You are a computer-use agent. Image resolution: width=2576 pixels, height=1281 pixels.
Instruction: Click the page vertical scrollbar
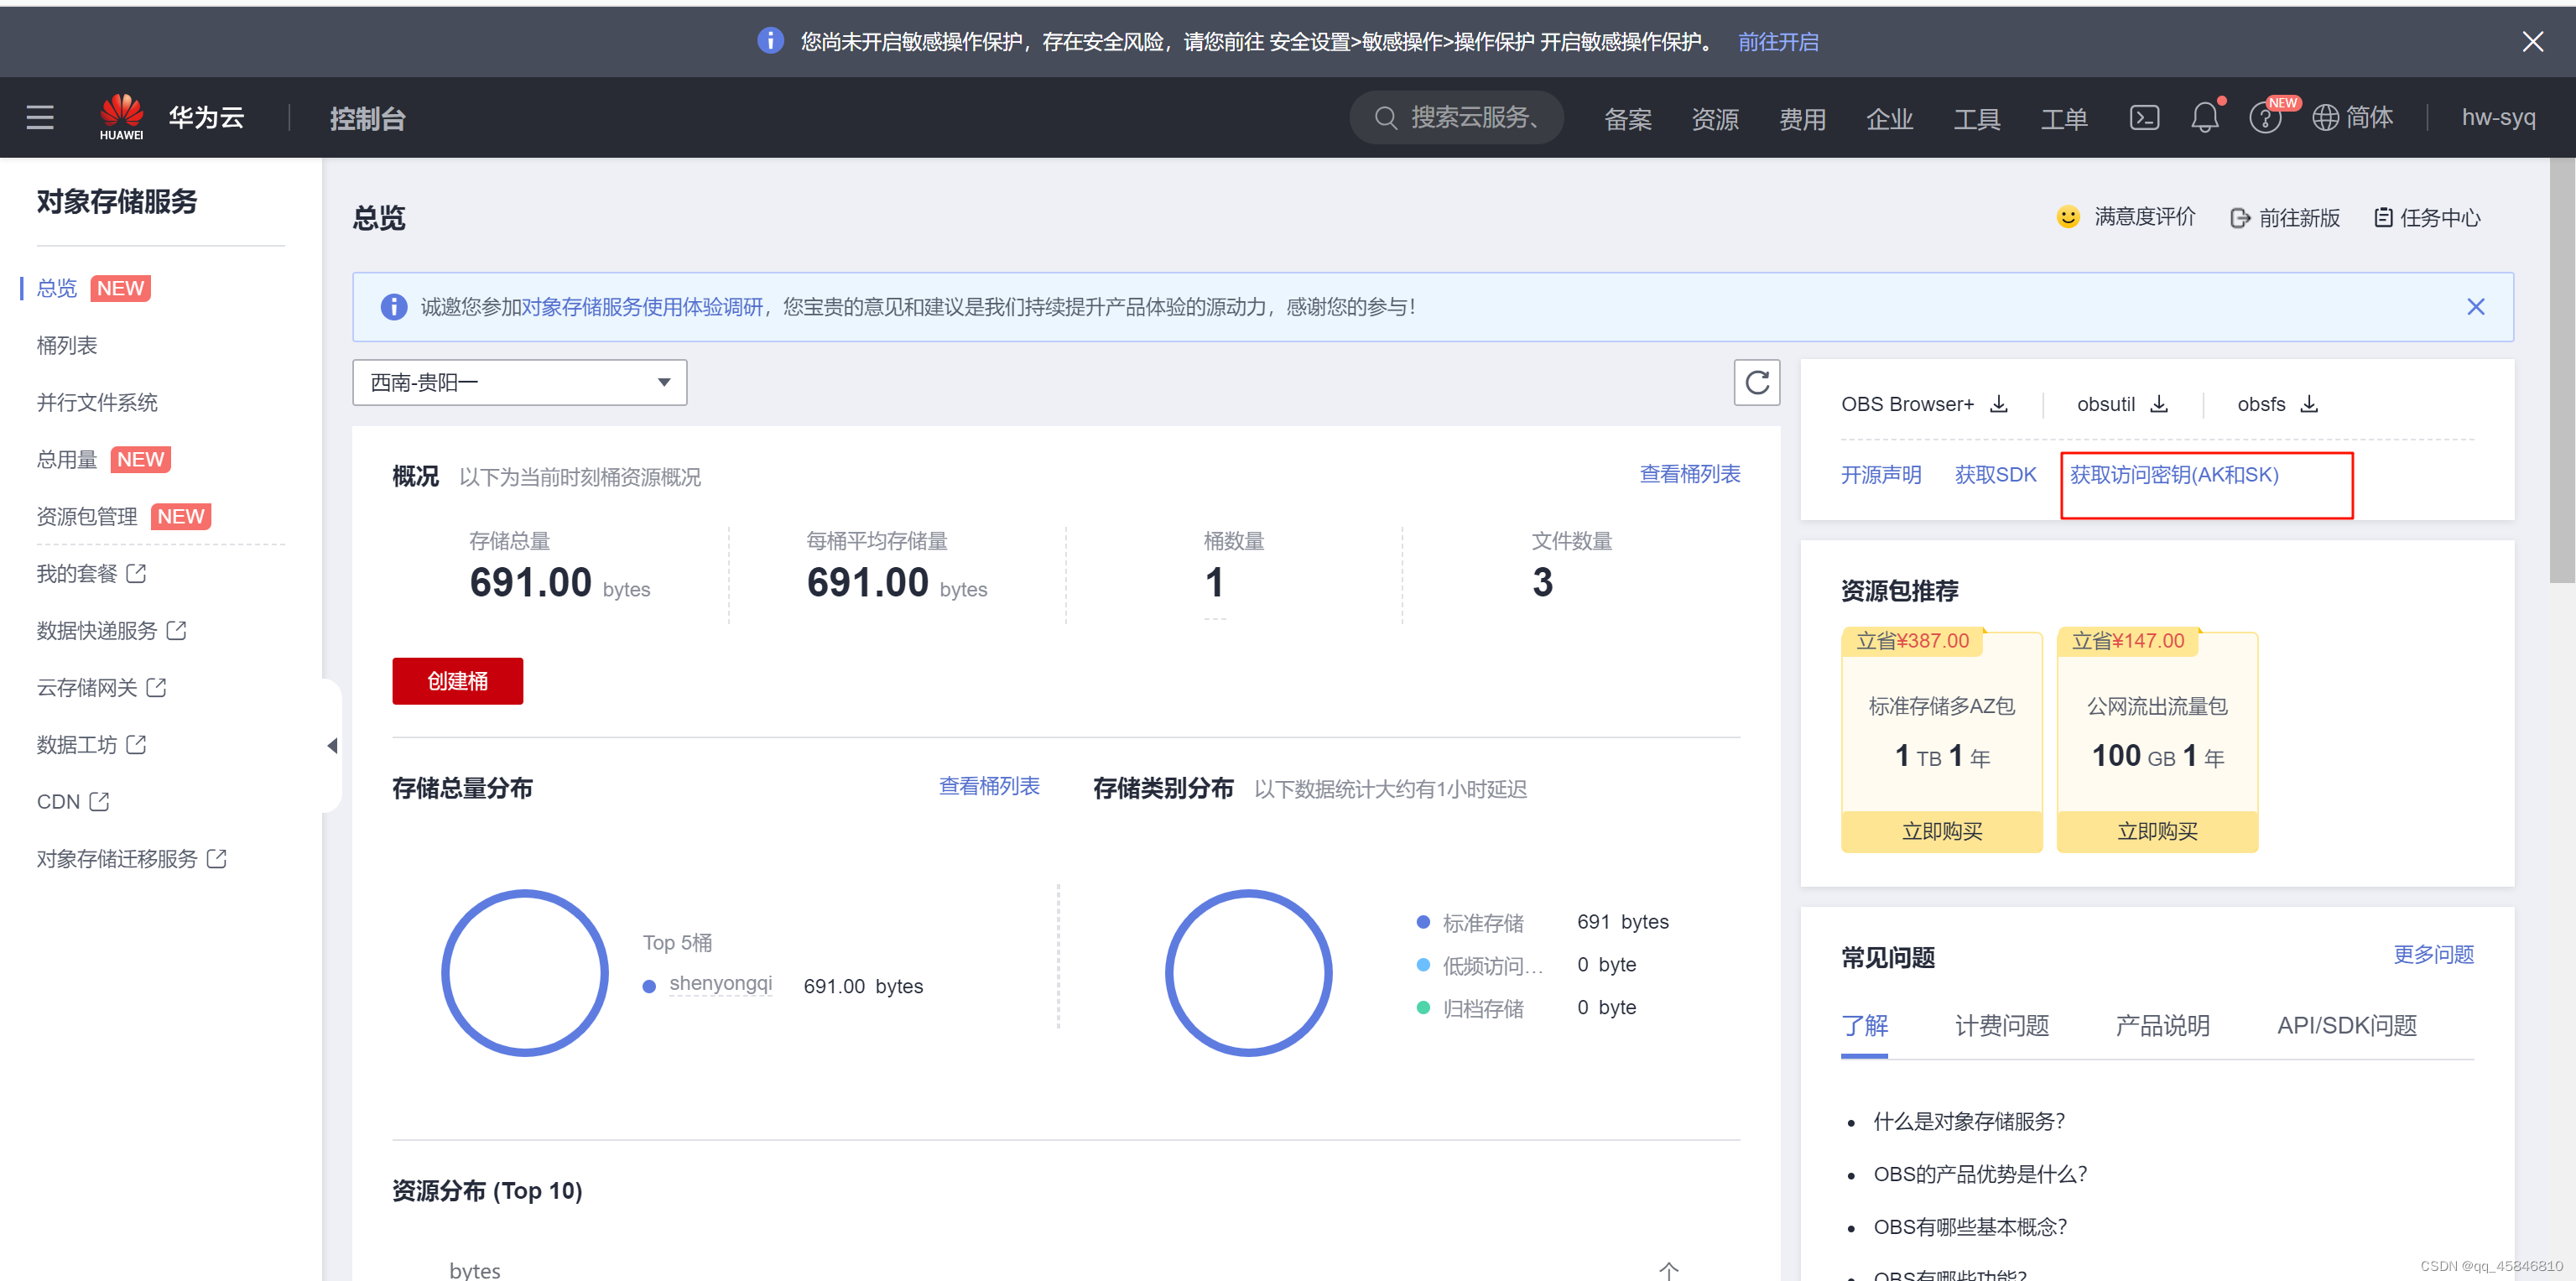point(2562,370)
